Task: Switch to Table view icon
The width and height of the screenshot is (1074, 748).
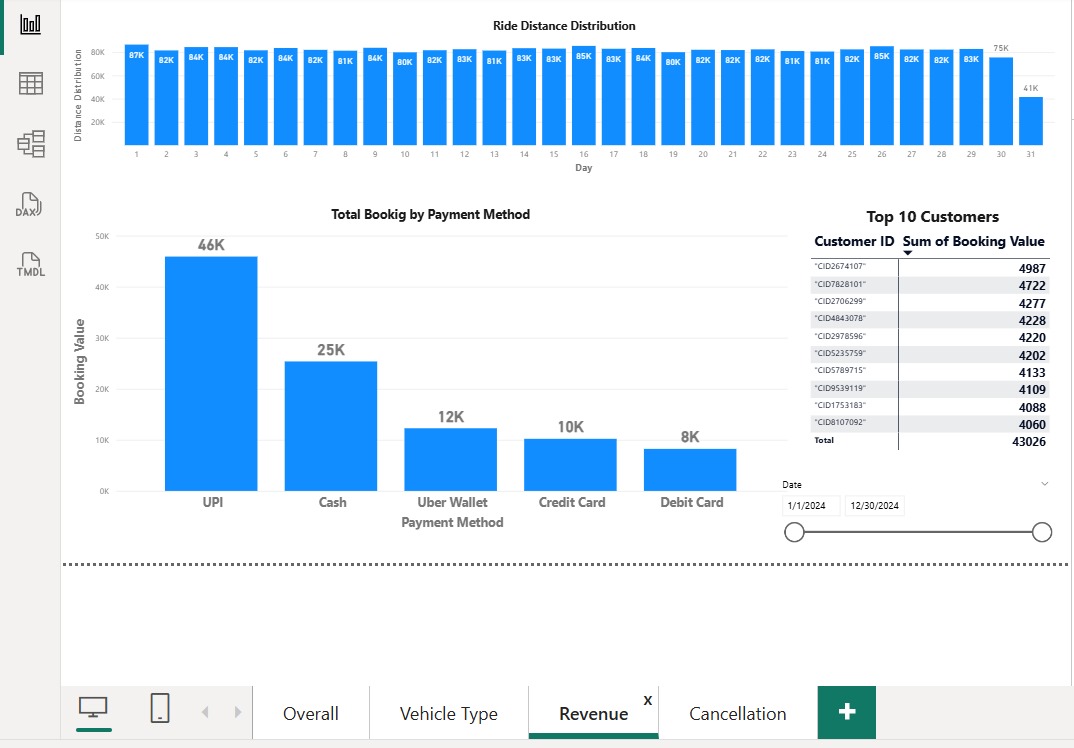Action: (30, 84)
